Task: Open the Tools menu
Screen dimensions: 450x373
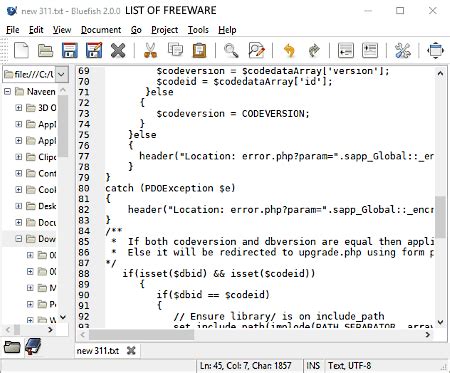Action: (198, 30)
